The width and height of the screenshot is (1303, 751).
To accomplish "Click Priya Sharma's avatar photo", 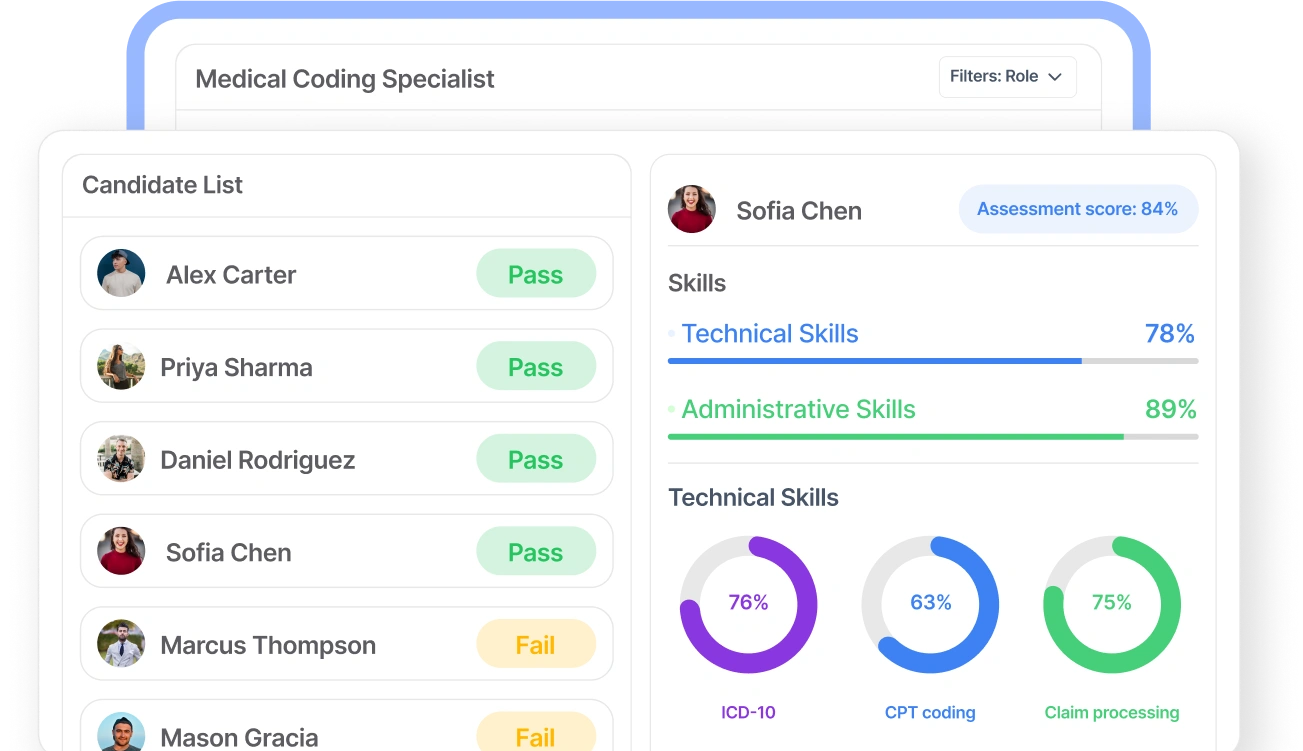I will point(121,366).
